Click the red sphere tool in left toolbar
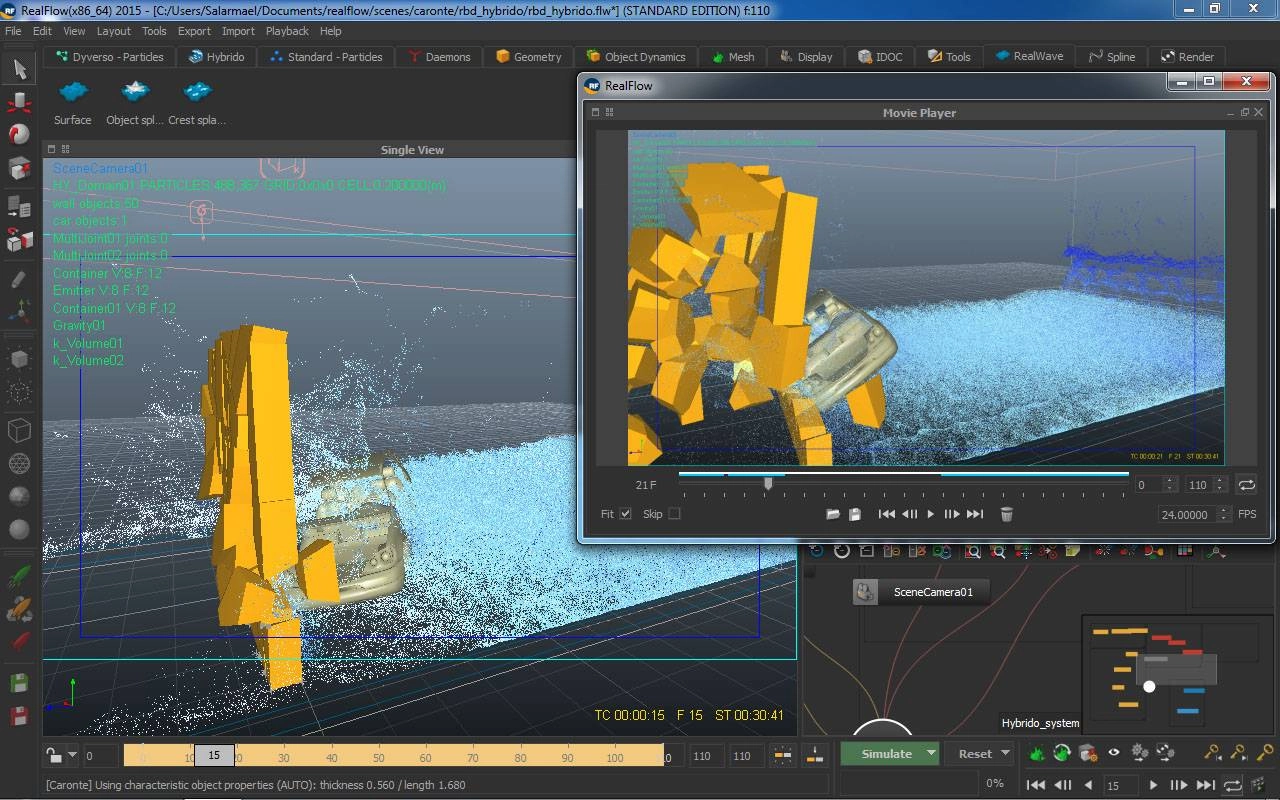Viewport: 1280px width, 800px height. (19, 133)
